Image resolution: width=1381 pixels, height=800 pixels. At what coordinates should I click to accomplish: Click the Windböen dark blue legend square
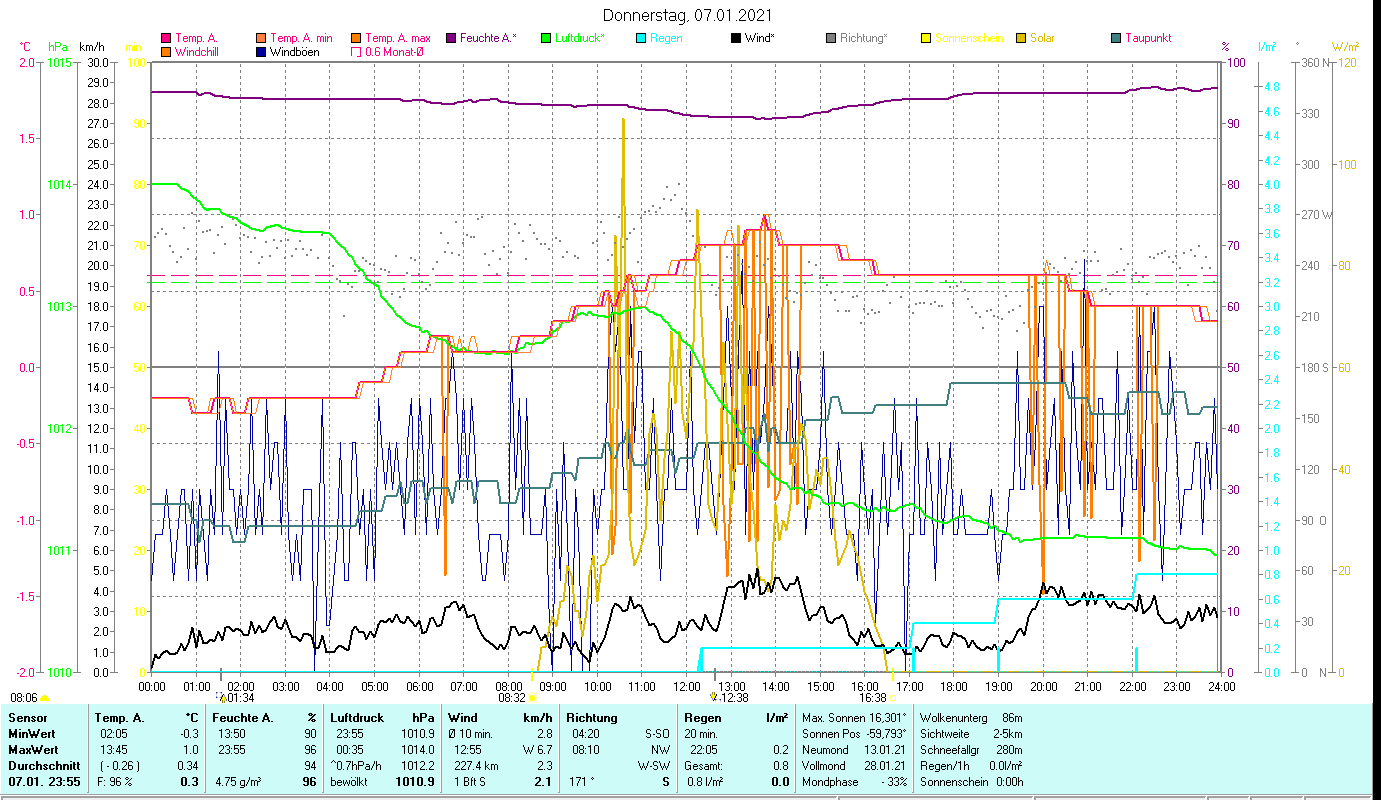click(261, 52)
